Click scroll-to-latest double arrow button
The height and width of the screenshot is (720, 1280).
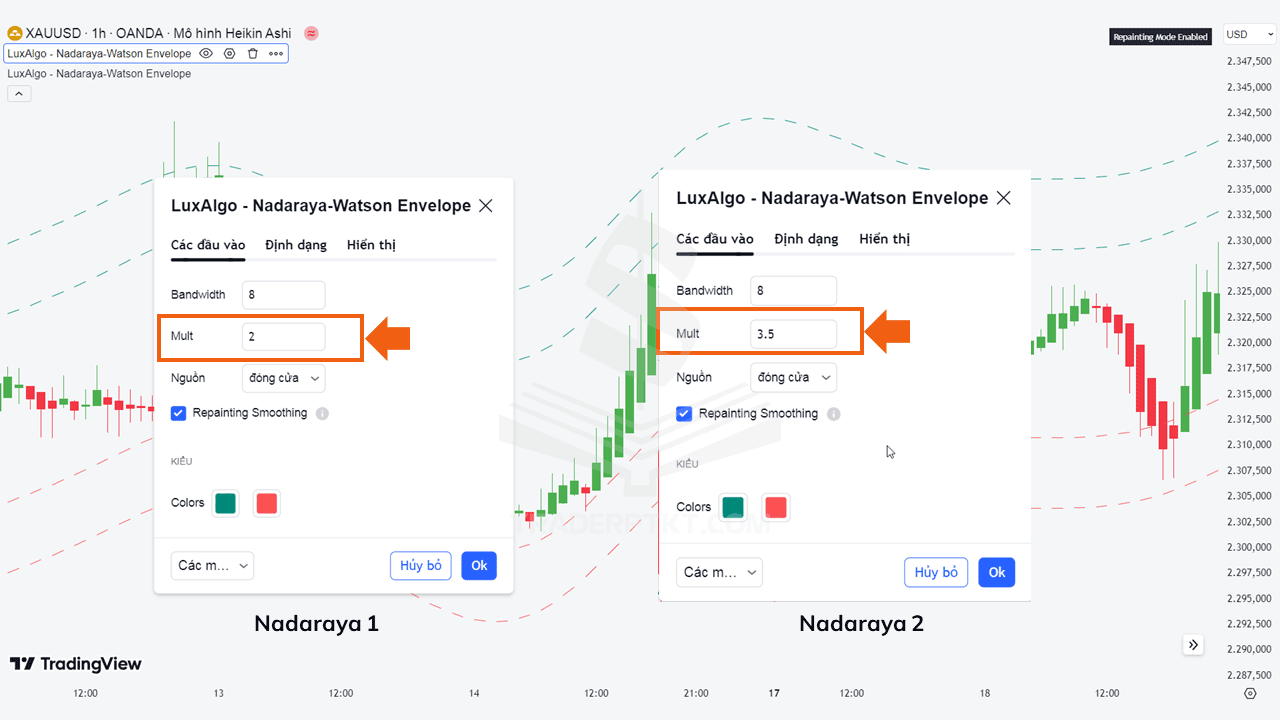click(x=1193, y=645)
